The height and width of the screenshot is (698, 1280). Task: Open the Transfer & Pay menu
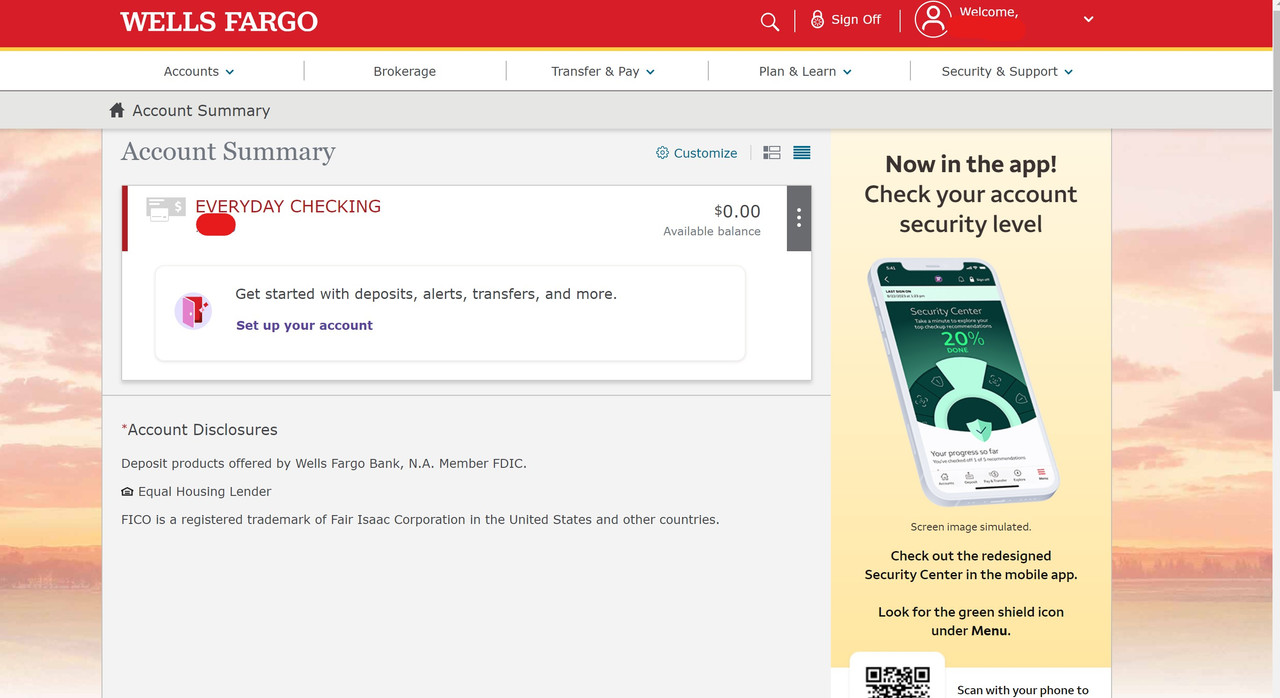point(603,71)
